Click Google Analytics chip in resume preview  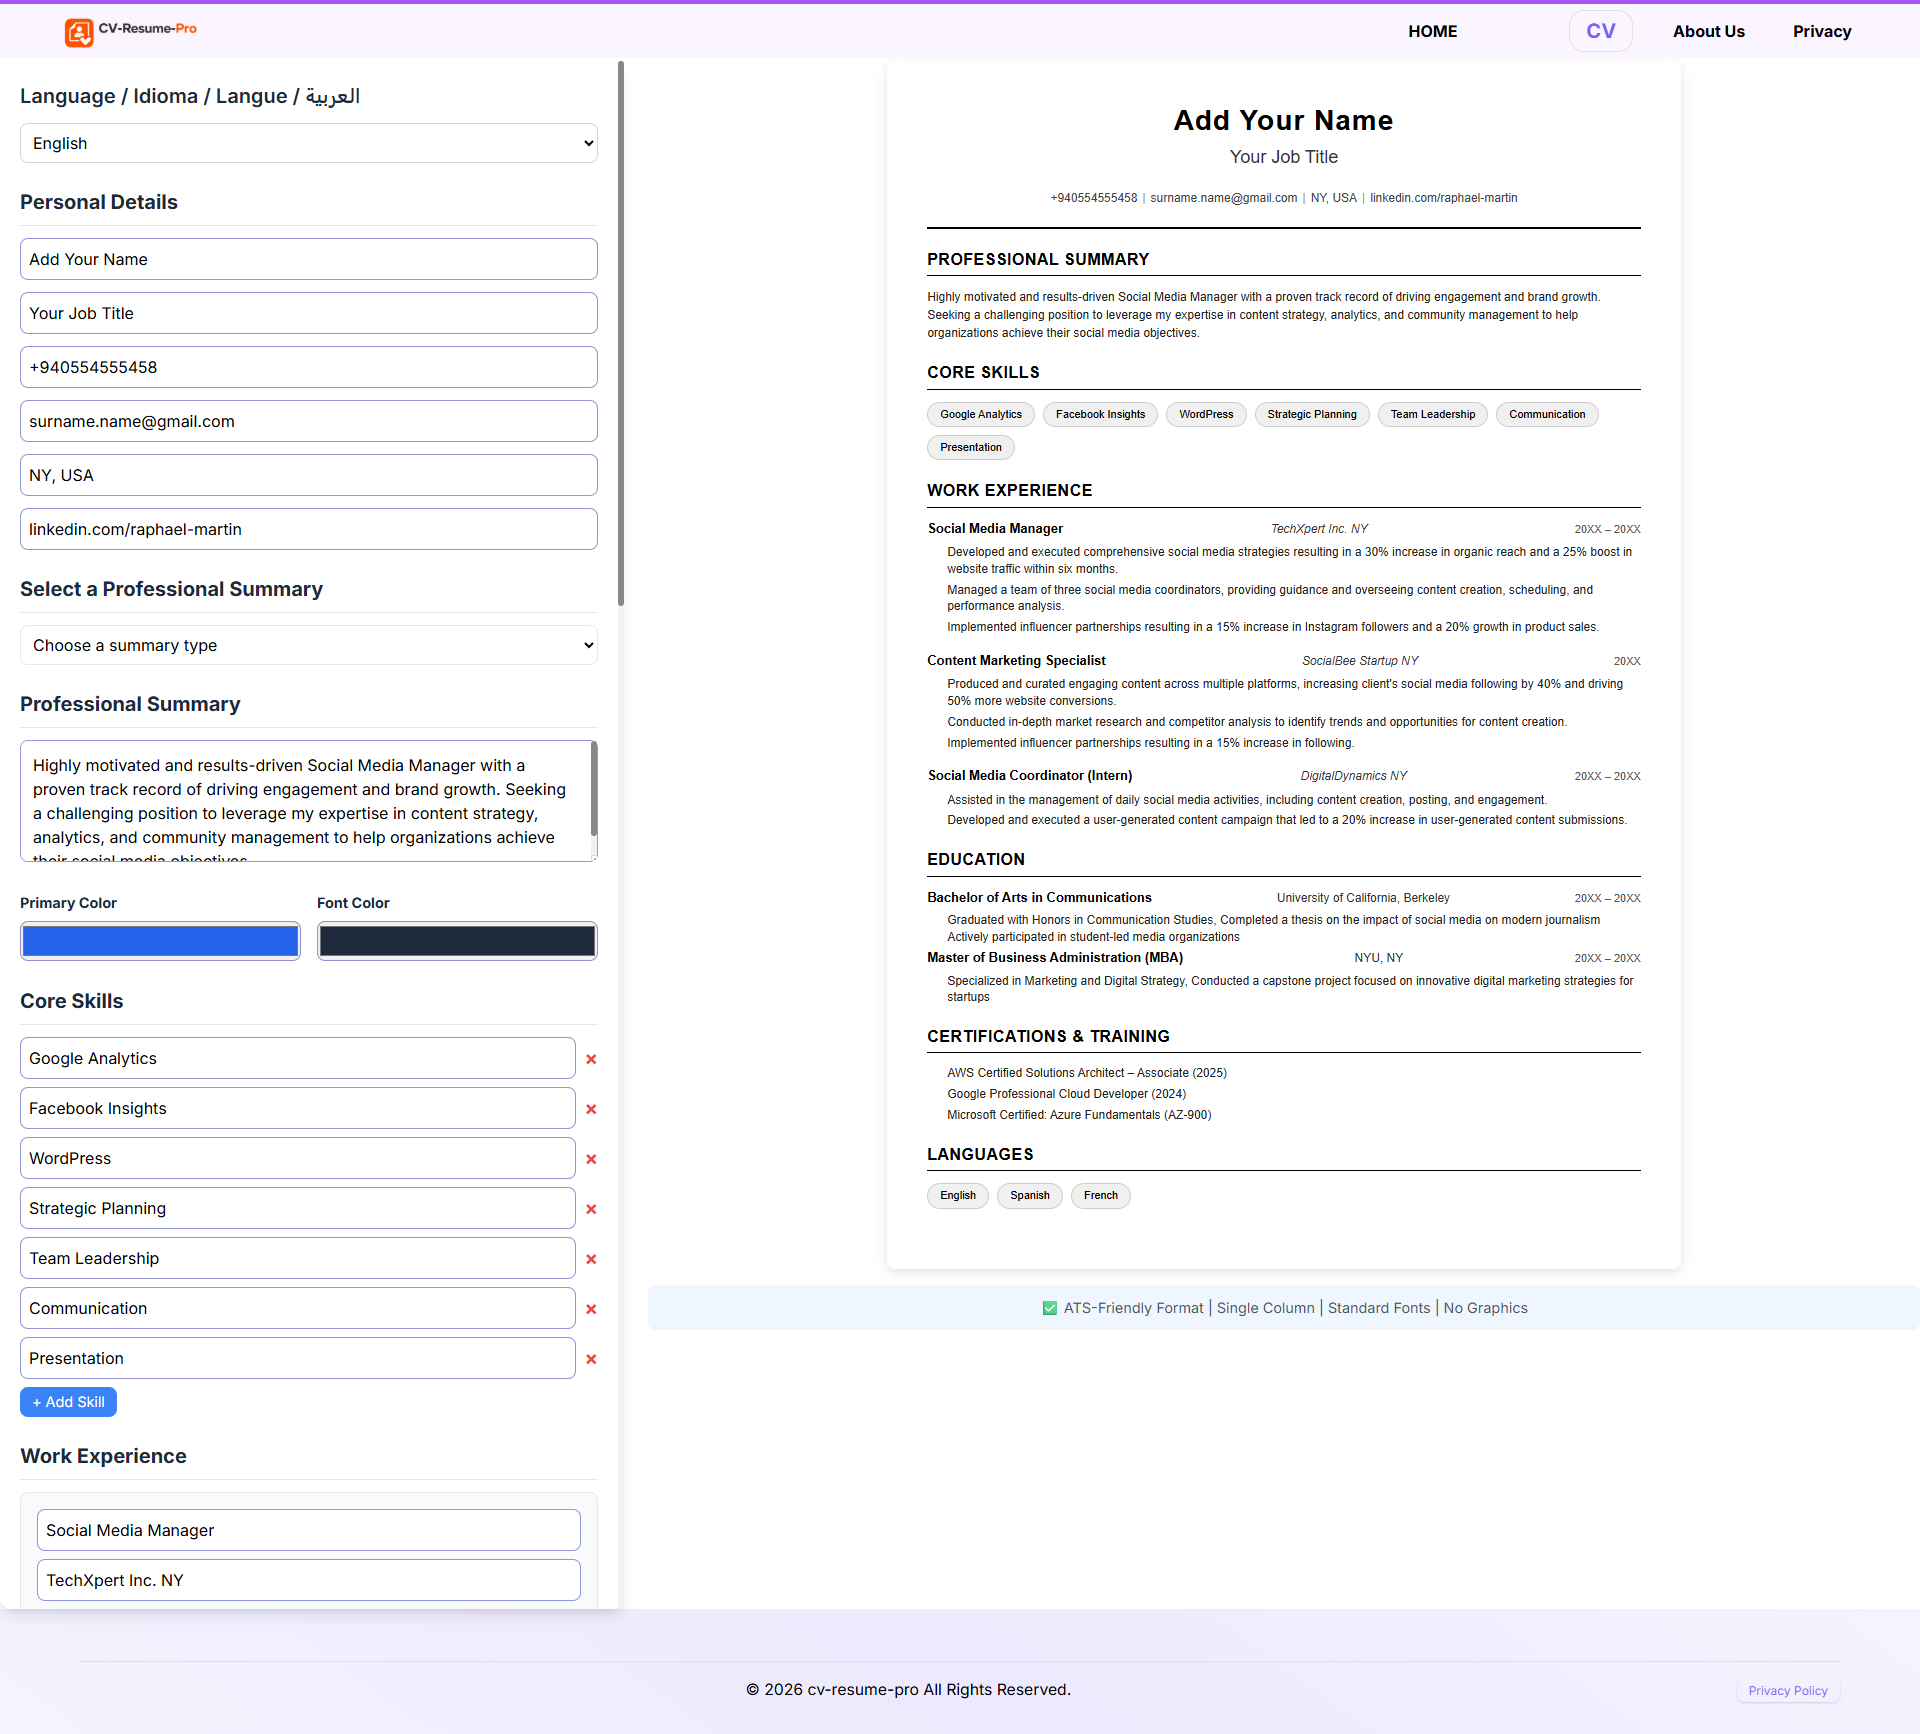coord(981,414)
